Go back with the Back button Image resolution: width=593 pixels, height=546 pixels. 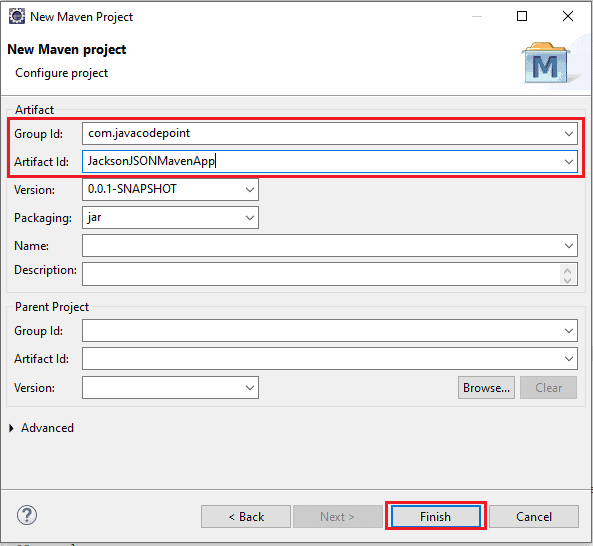pyautogui.click(x=246, y=517)
